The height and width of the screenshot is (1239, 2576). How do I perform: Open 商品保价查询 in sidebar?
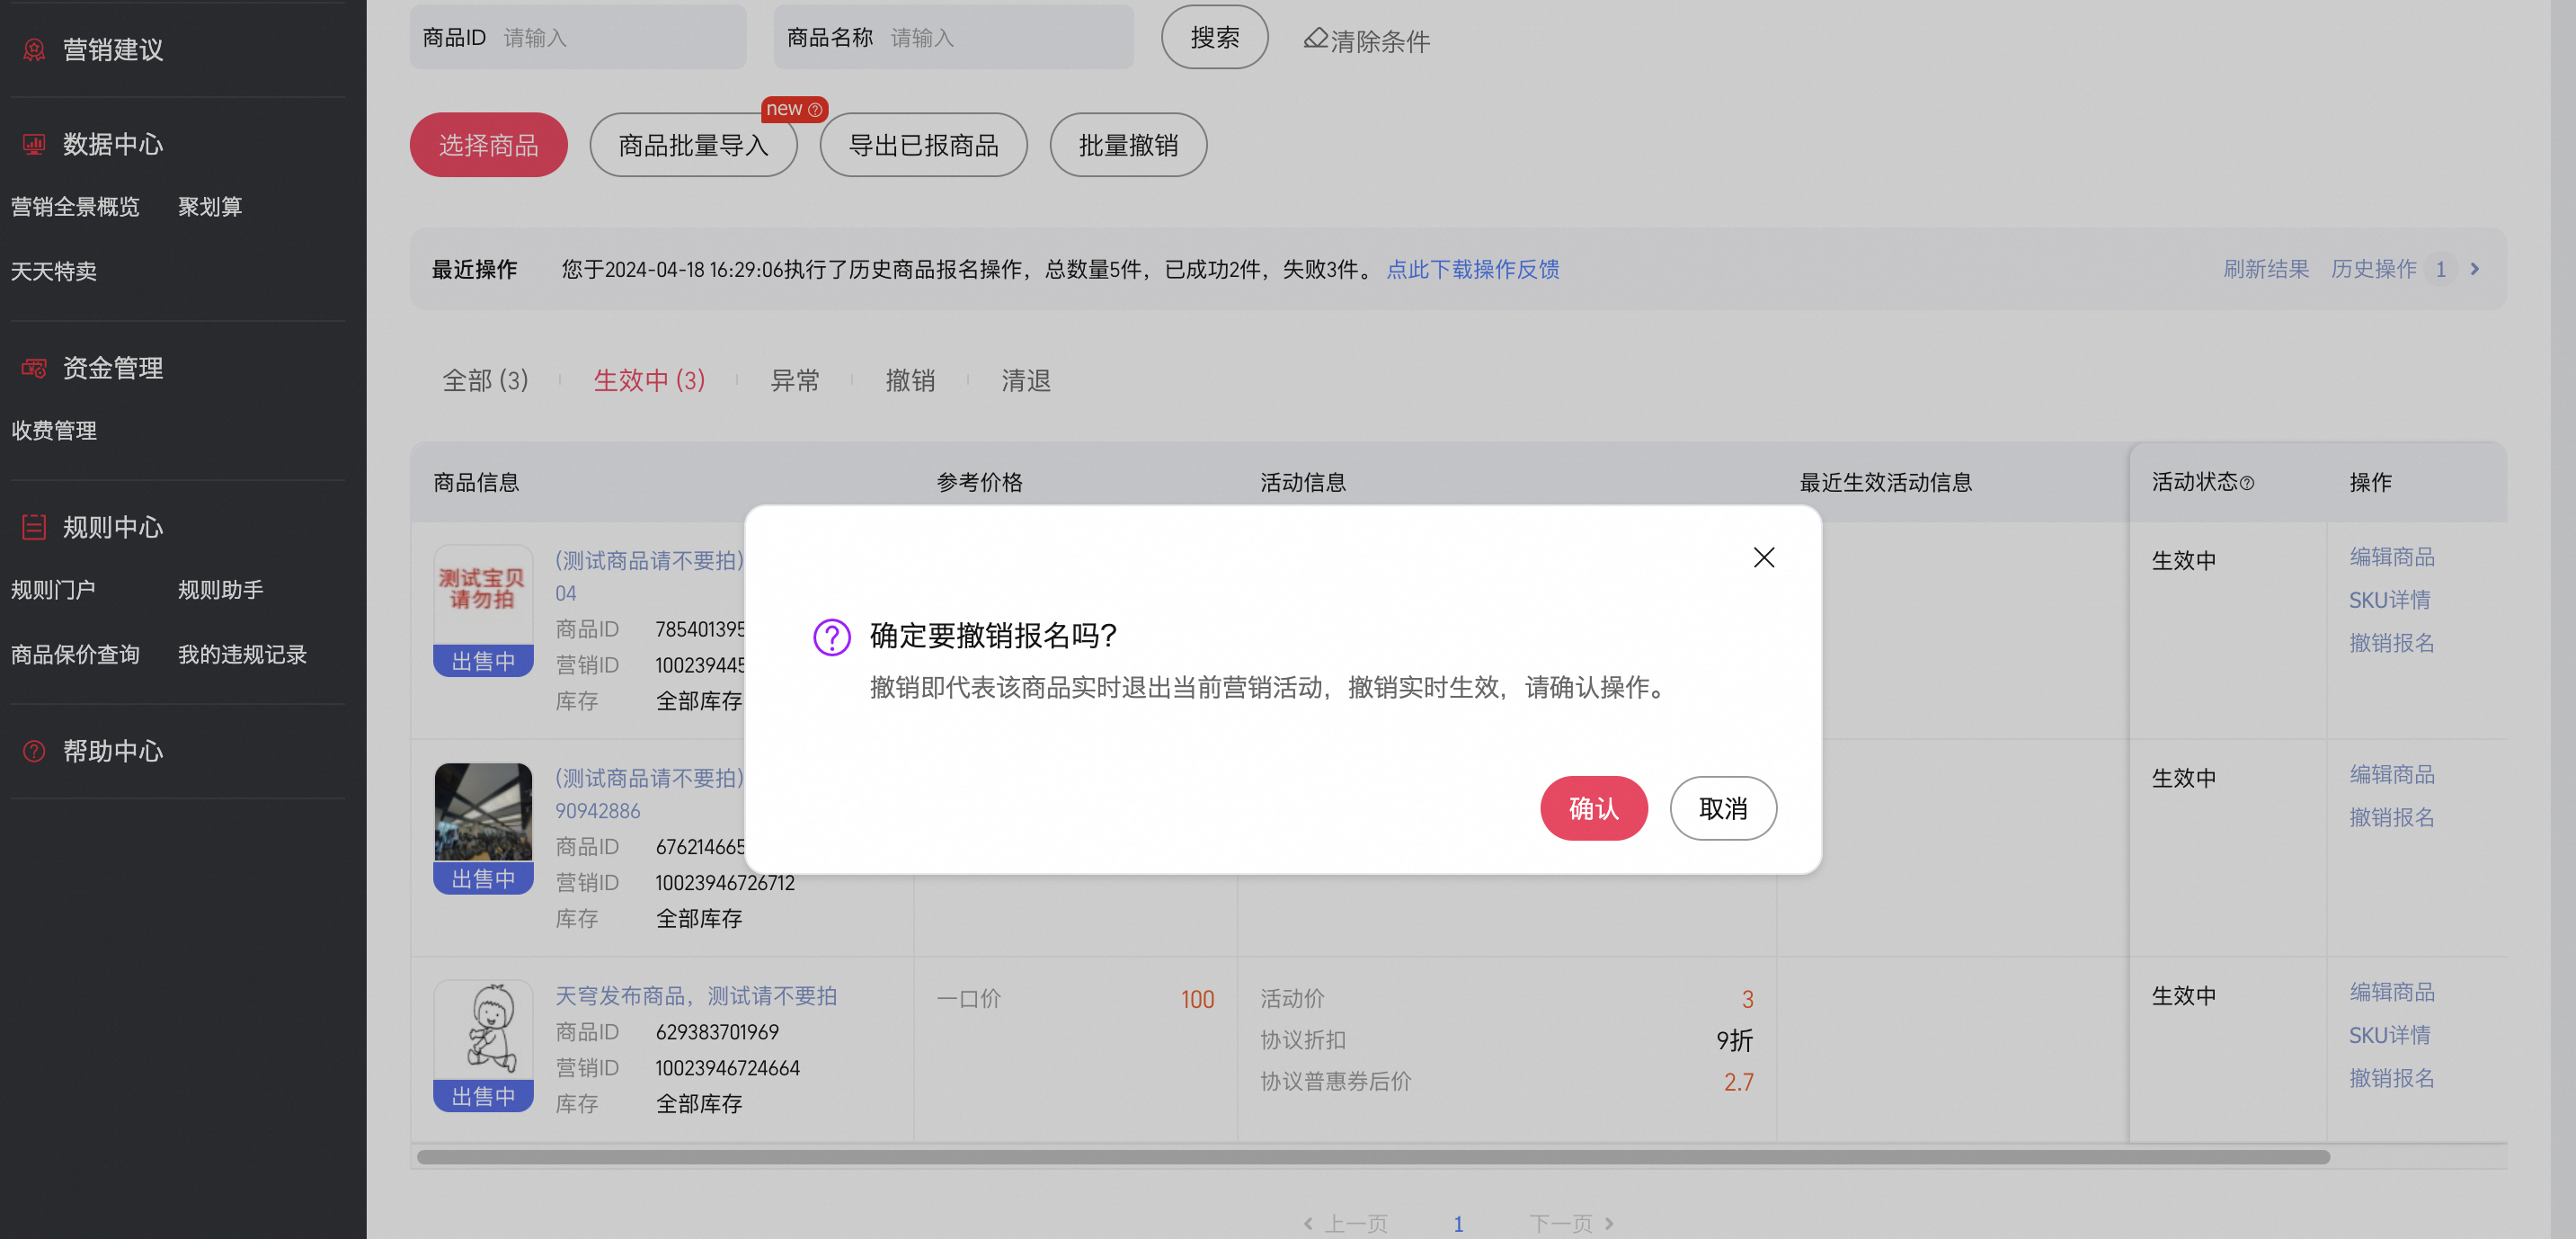(75, 655)
